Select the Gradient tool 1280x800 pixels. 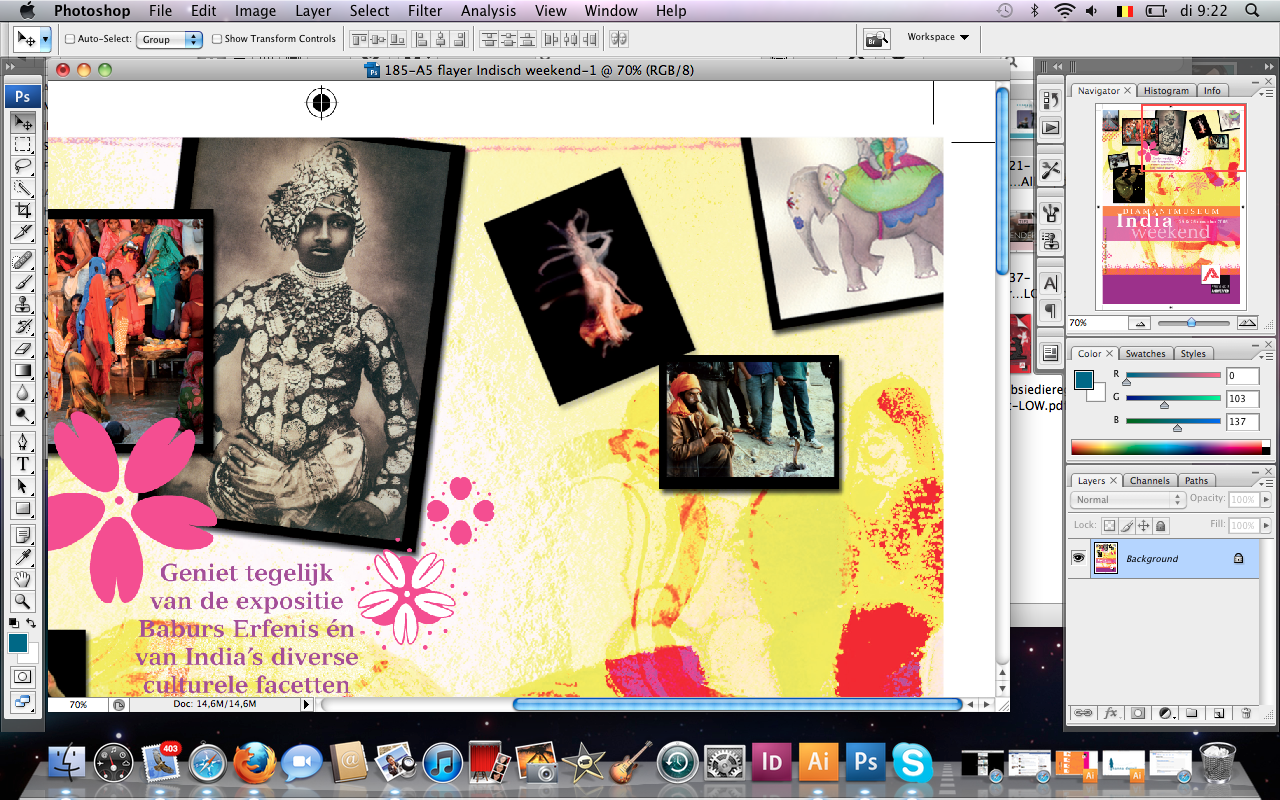click(x=22, y=370)
